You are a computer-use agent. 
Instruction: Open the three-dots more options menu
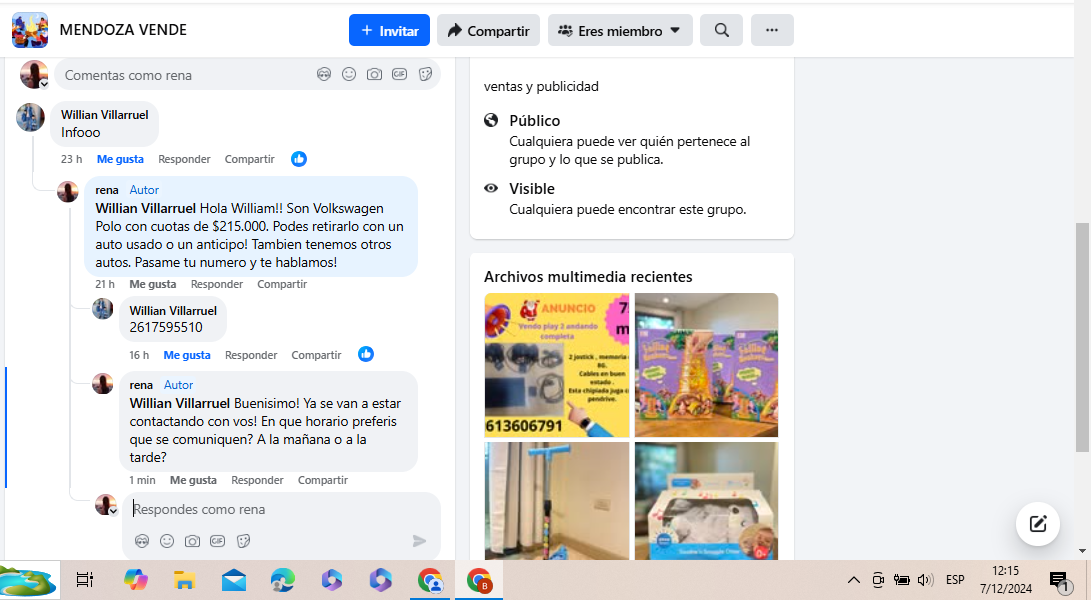771,30
